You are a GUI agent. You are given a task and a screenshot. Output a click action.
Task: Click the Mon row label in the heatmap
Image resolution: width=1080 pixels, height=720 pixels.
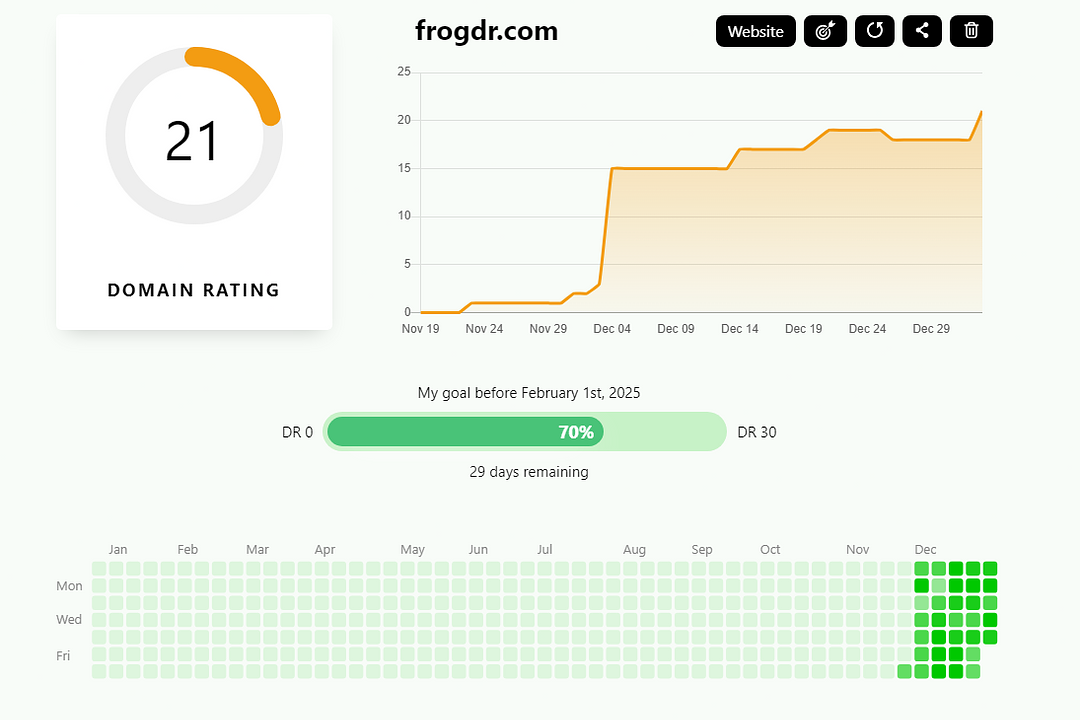(69, 586)
